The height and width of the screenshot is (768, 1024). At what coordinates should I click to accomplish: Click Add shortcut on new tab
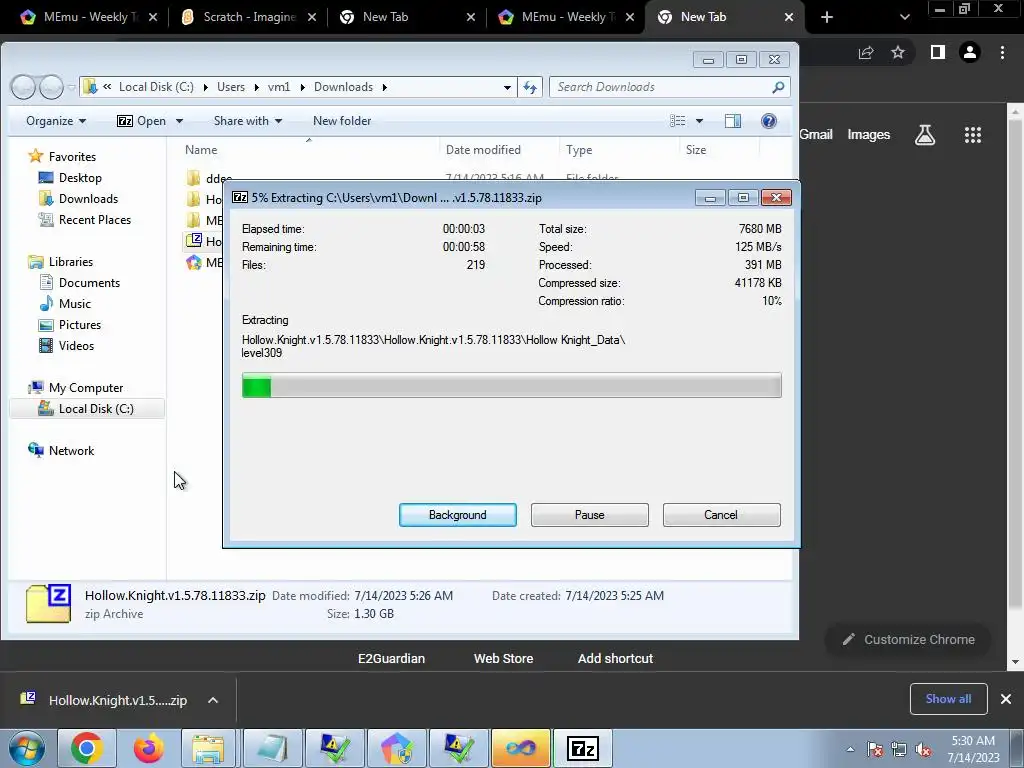click(x=615, y=658)
